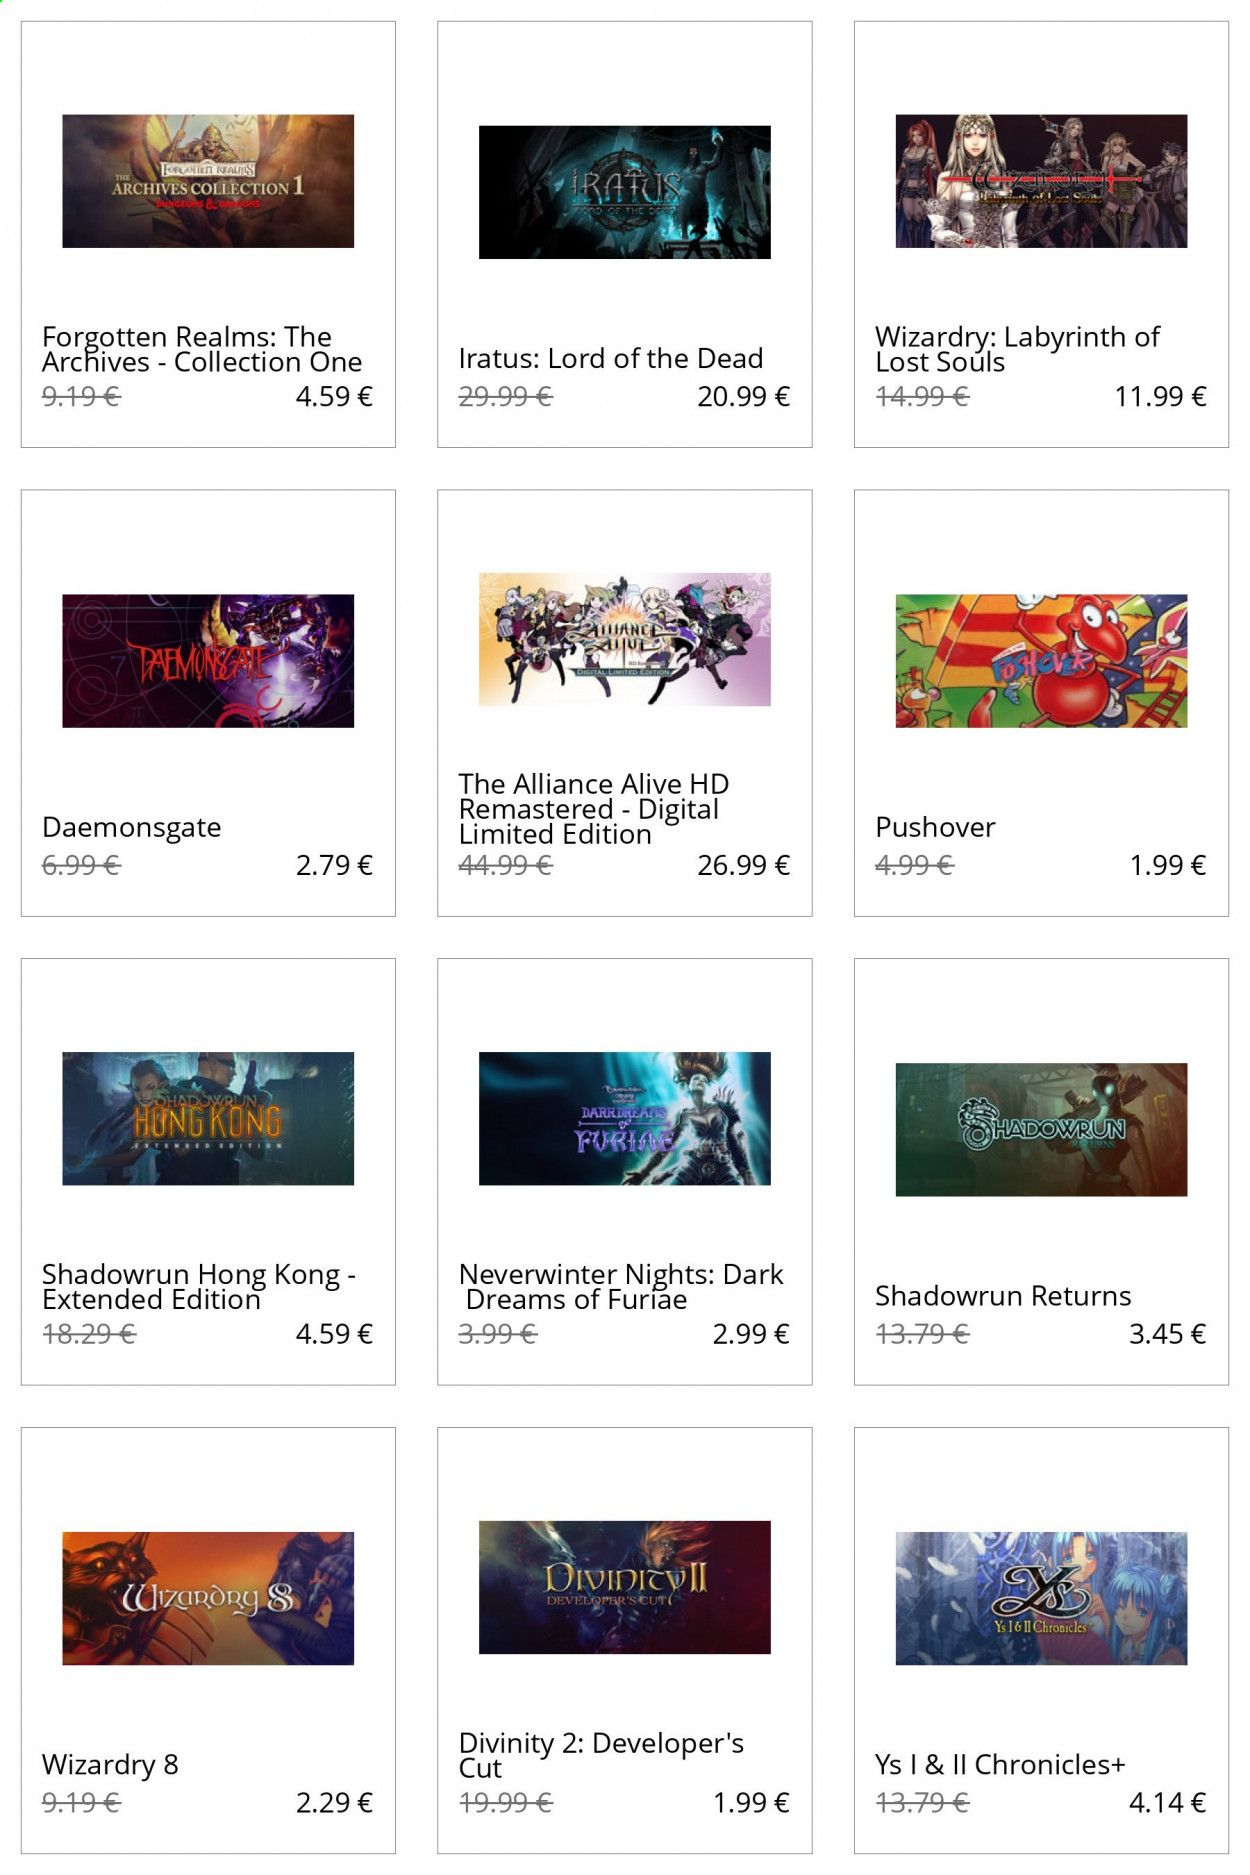Viewport: 1250px width, 1875px height.
Task: Click the Wizardry Labyrinth of Lost Souls banner
Action: [1041, 181]
